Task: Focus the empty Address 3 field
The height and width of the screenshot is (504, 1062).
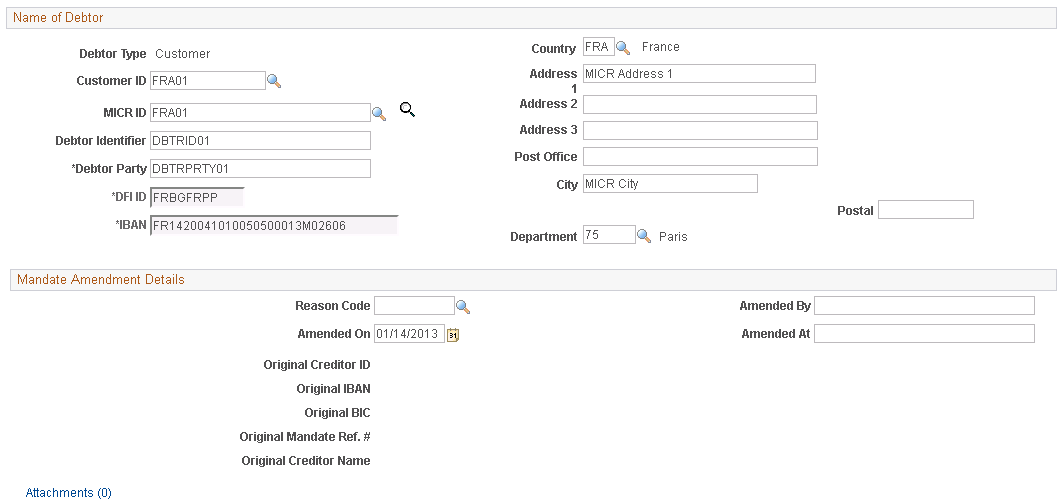Action: (x=700, y=130)
